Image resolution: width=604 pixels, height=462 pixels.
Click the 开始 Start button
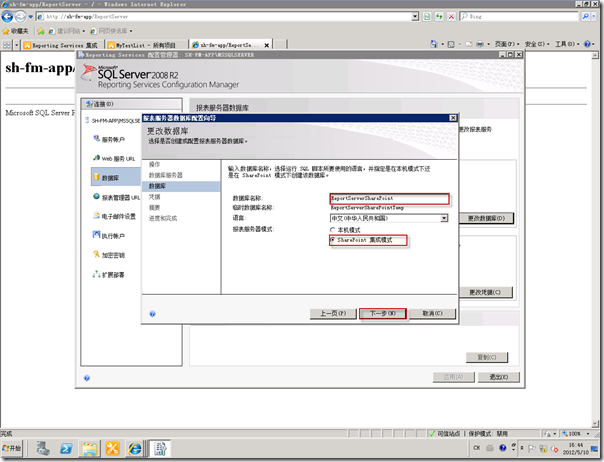[12, 448]
